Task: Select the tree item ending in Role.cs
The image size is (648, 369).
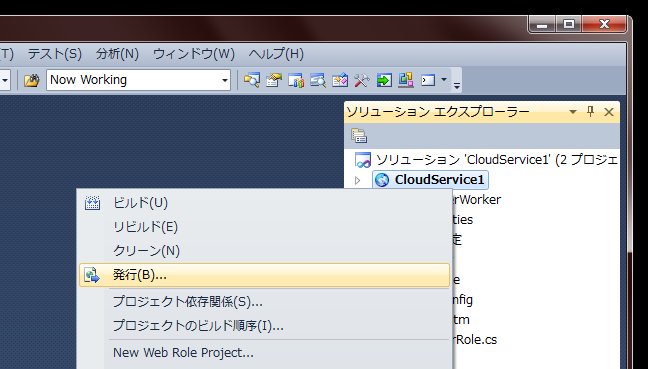Action: pos(476,340)
